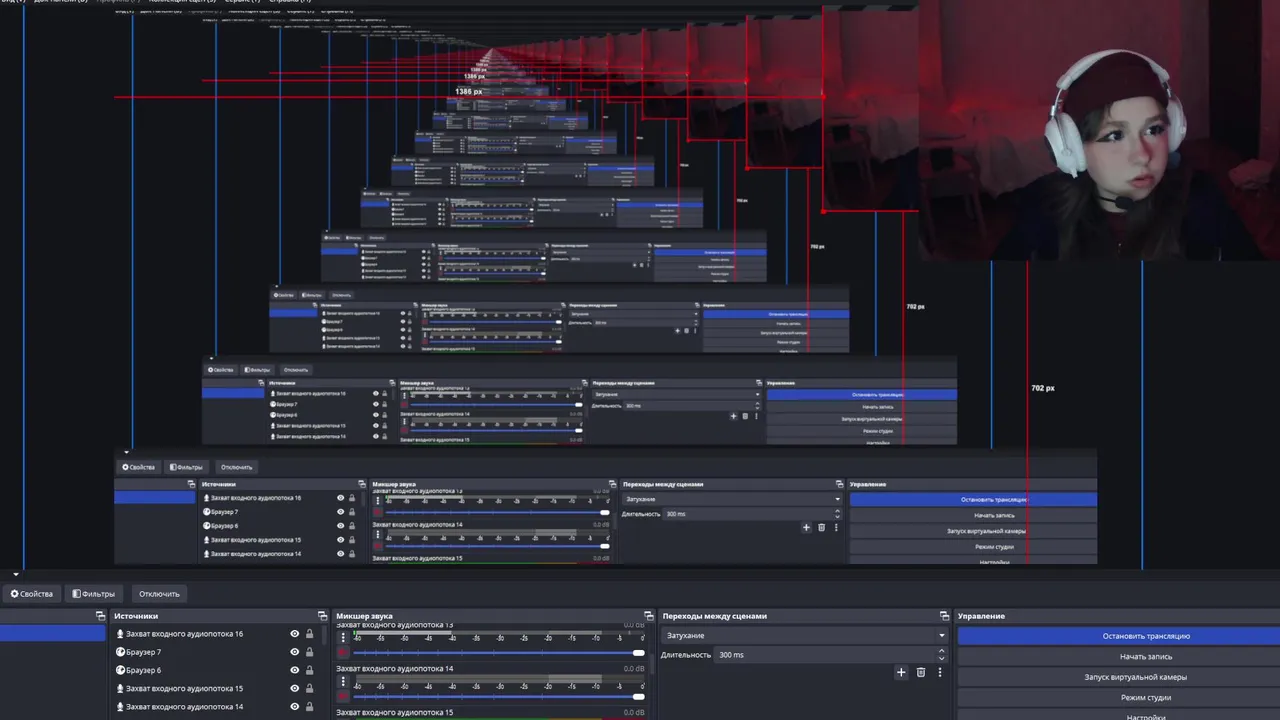
Task: Toggle eye visibility of Браузер 6, main Sources dock
Action: [295, 670]
